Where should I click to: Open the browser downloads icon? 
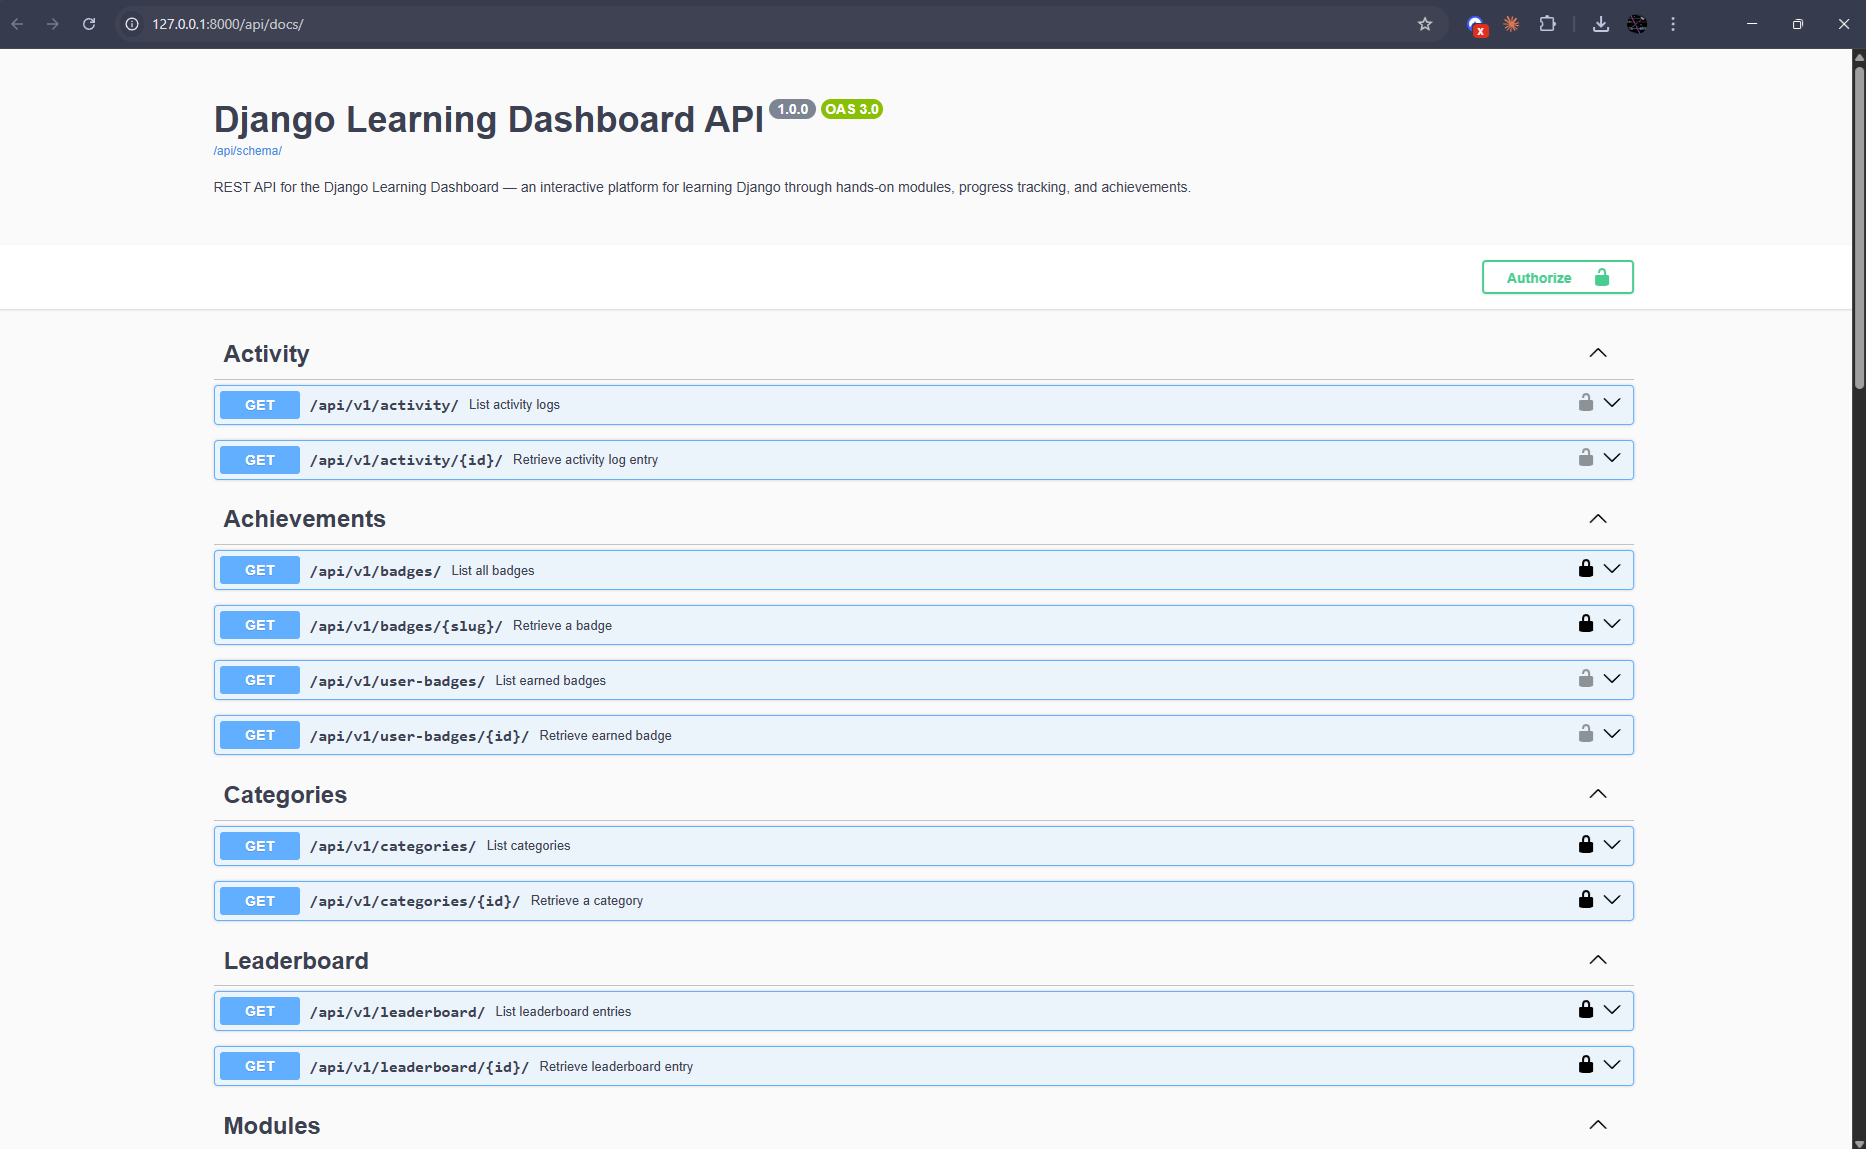pyautogui.click(x=1600, y=24)
